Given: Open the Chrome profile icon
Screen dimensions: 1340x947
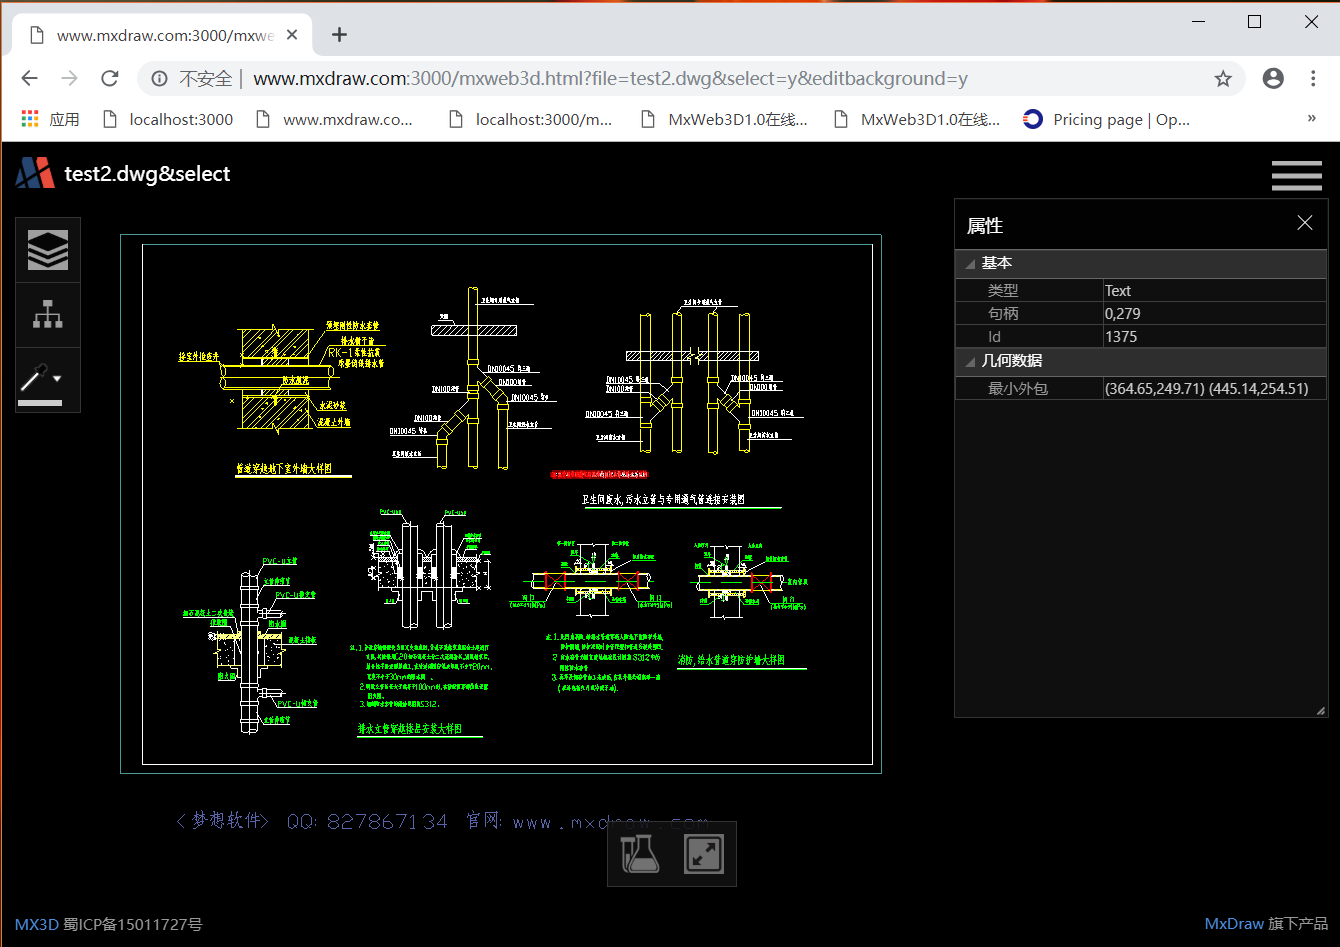Looking at the screenshot, I should coord(1273,78).
